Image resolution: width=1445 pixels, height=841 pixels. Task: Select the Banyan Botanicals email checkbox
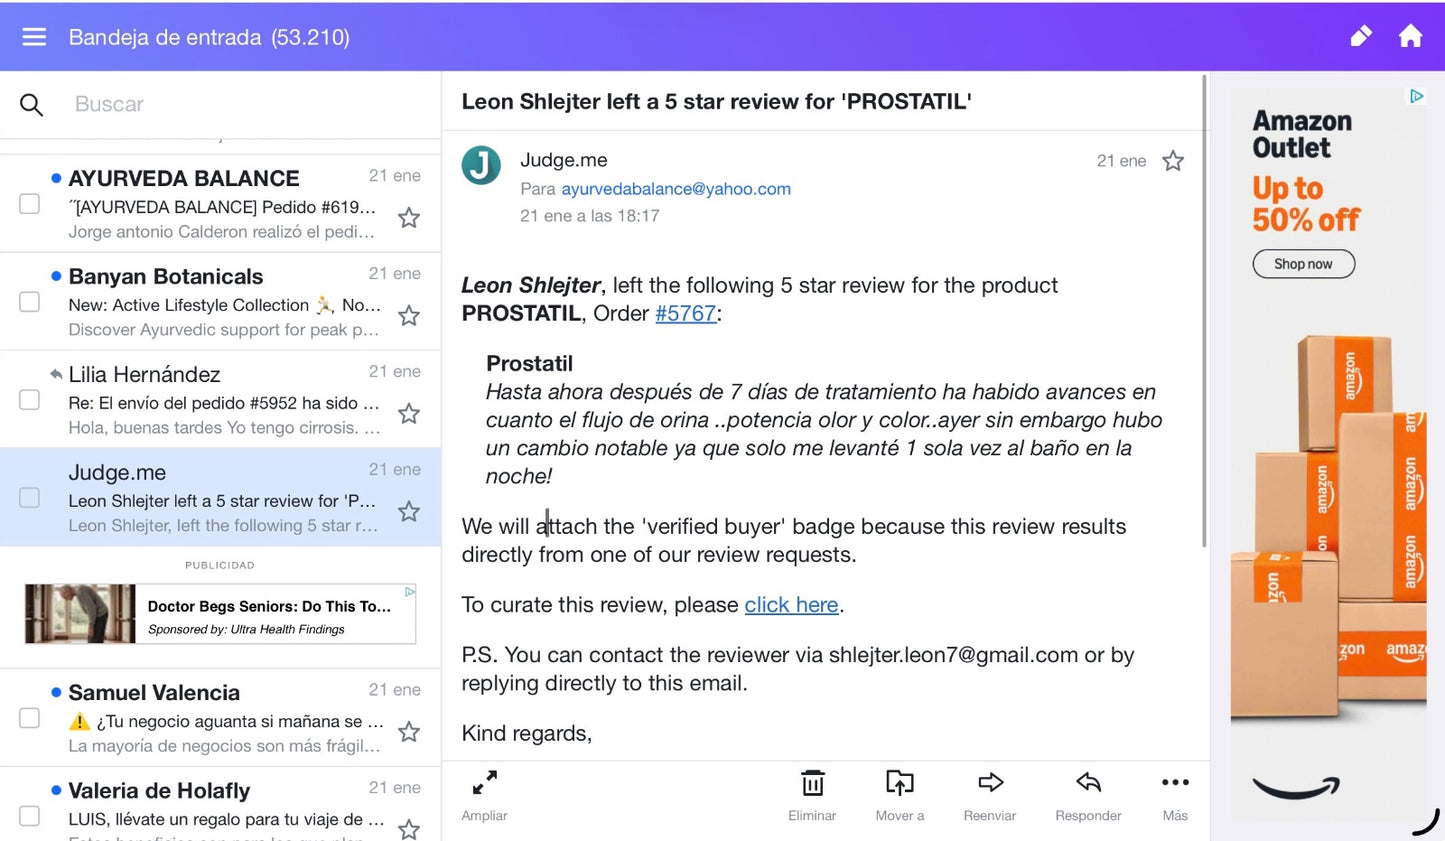coord(30,302)
